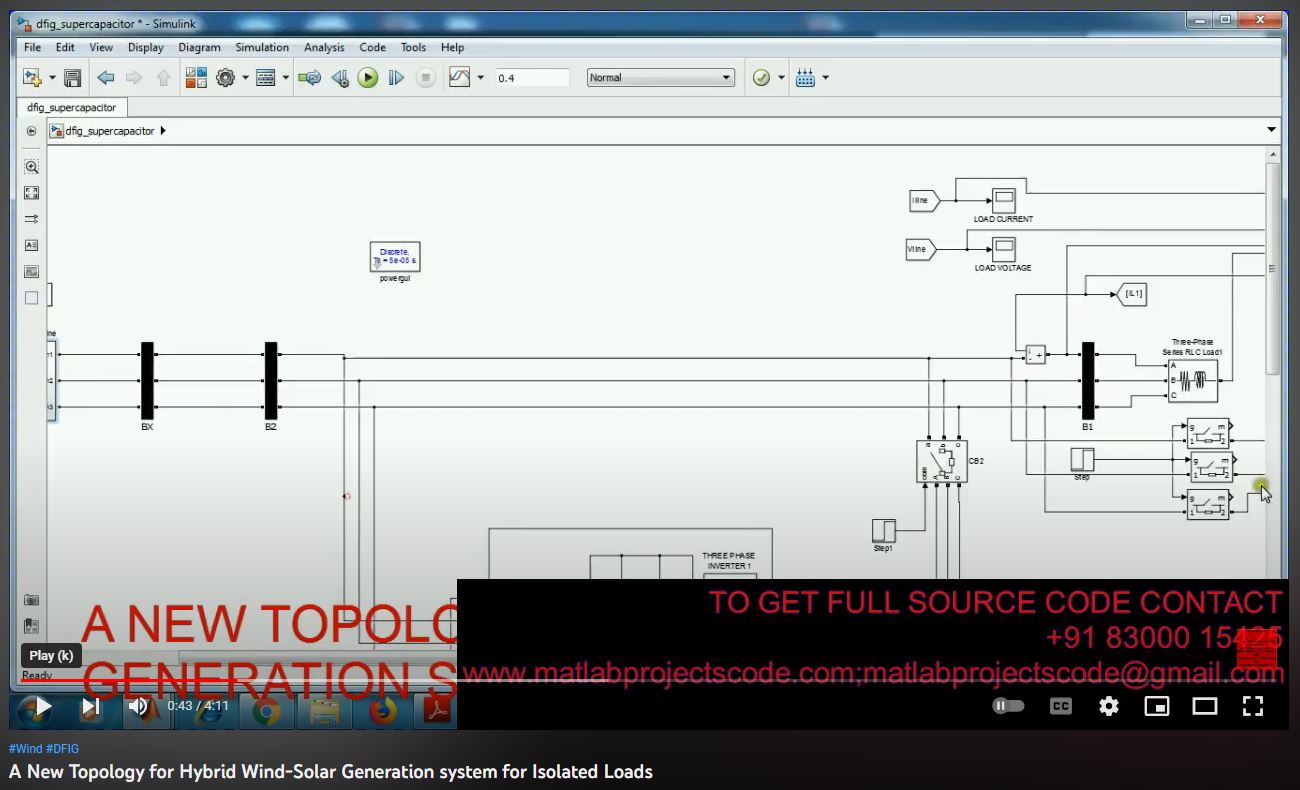Navigate back with the left arrow
Screen dimensions: 1300x790
105,78
